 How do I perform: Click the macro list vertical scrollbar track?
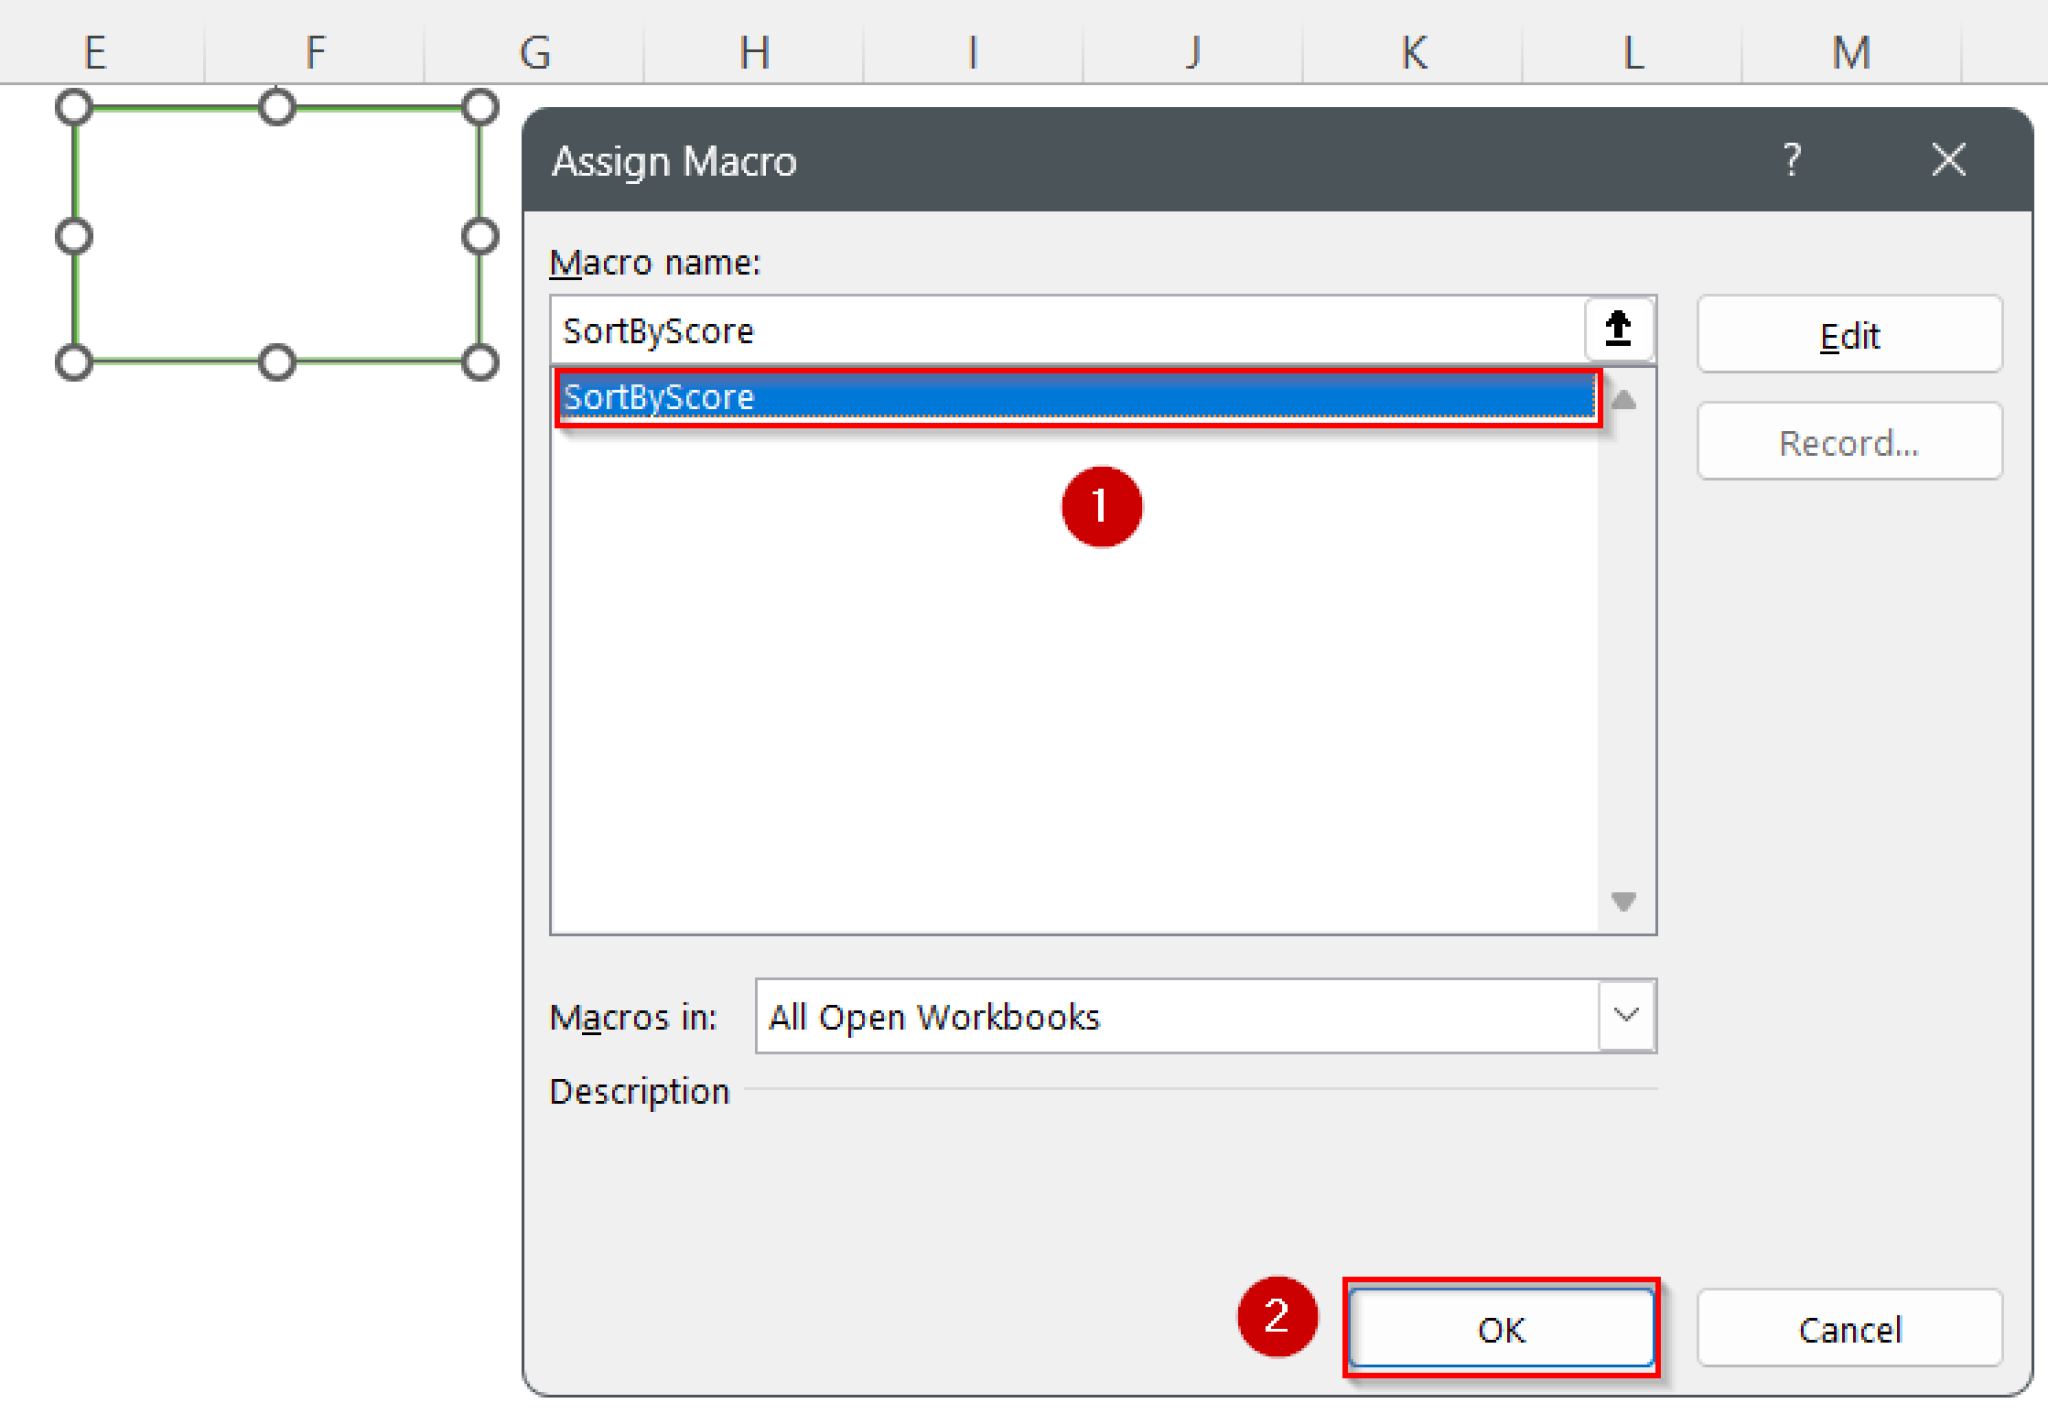click(x=1624, y=651)
